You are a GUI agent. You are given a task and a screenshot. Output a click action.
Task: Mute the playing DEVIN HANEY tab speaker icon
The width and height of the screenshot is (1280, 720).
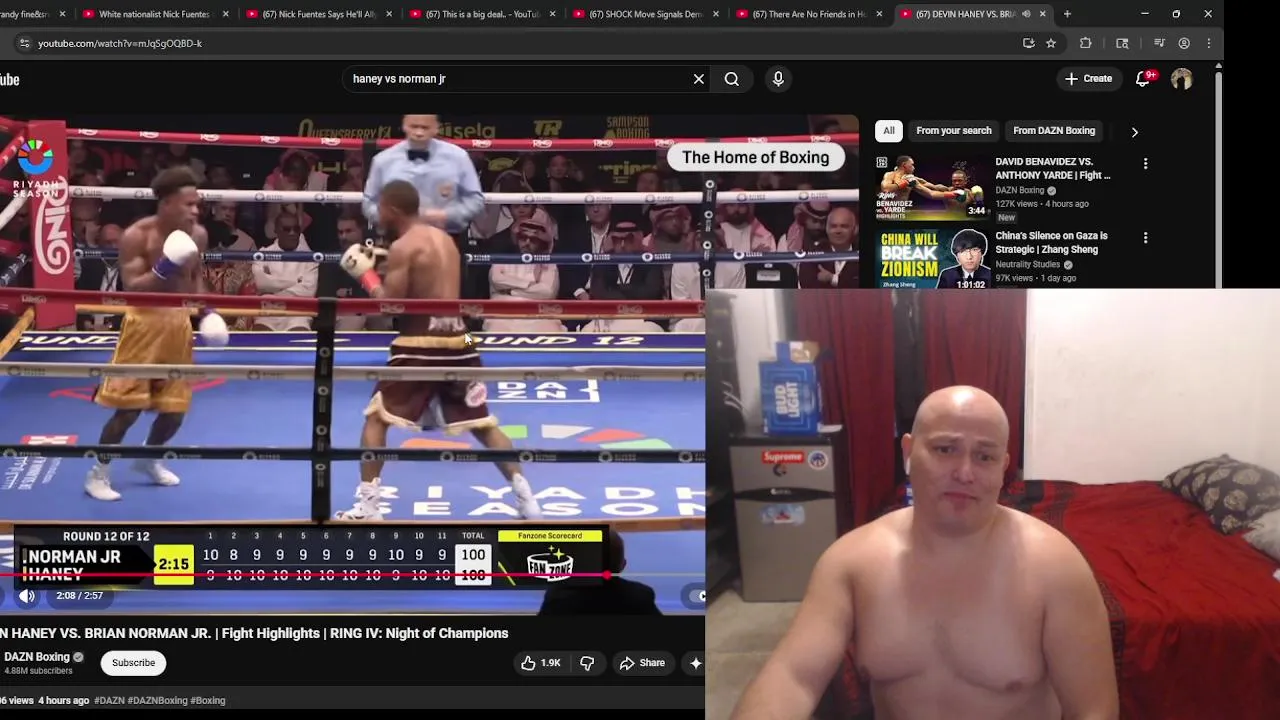tap(1026, 14)
